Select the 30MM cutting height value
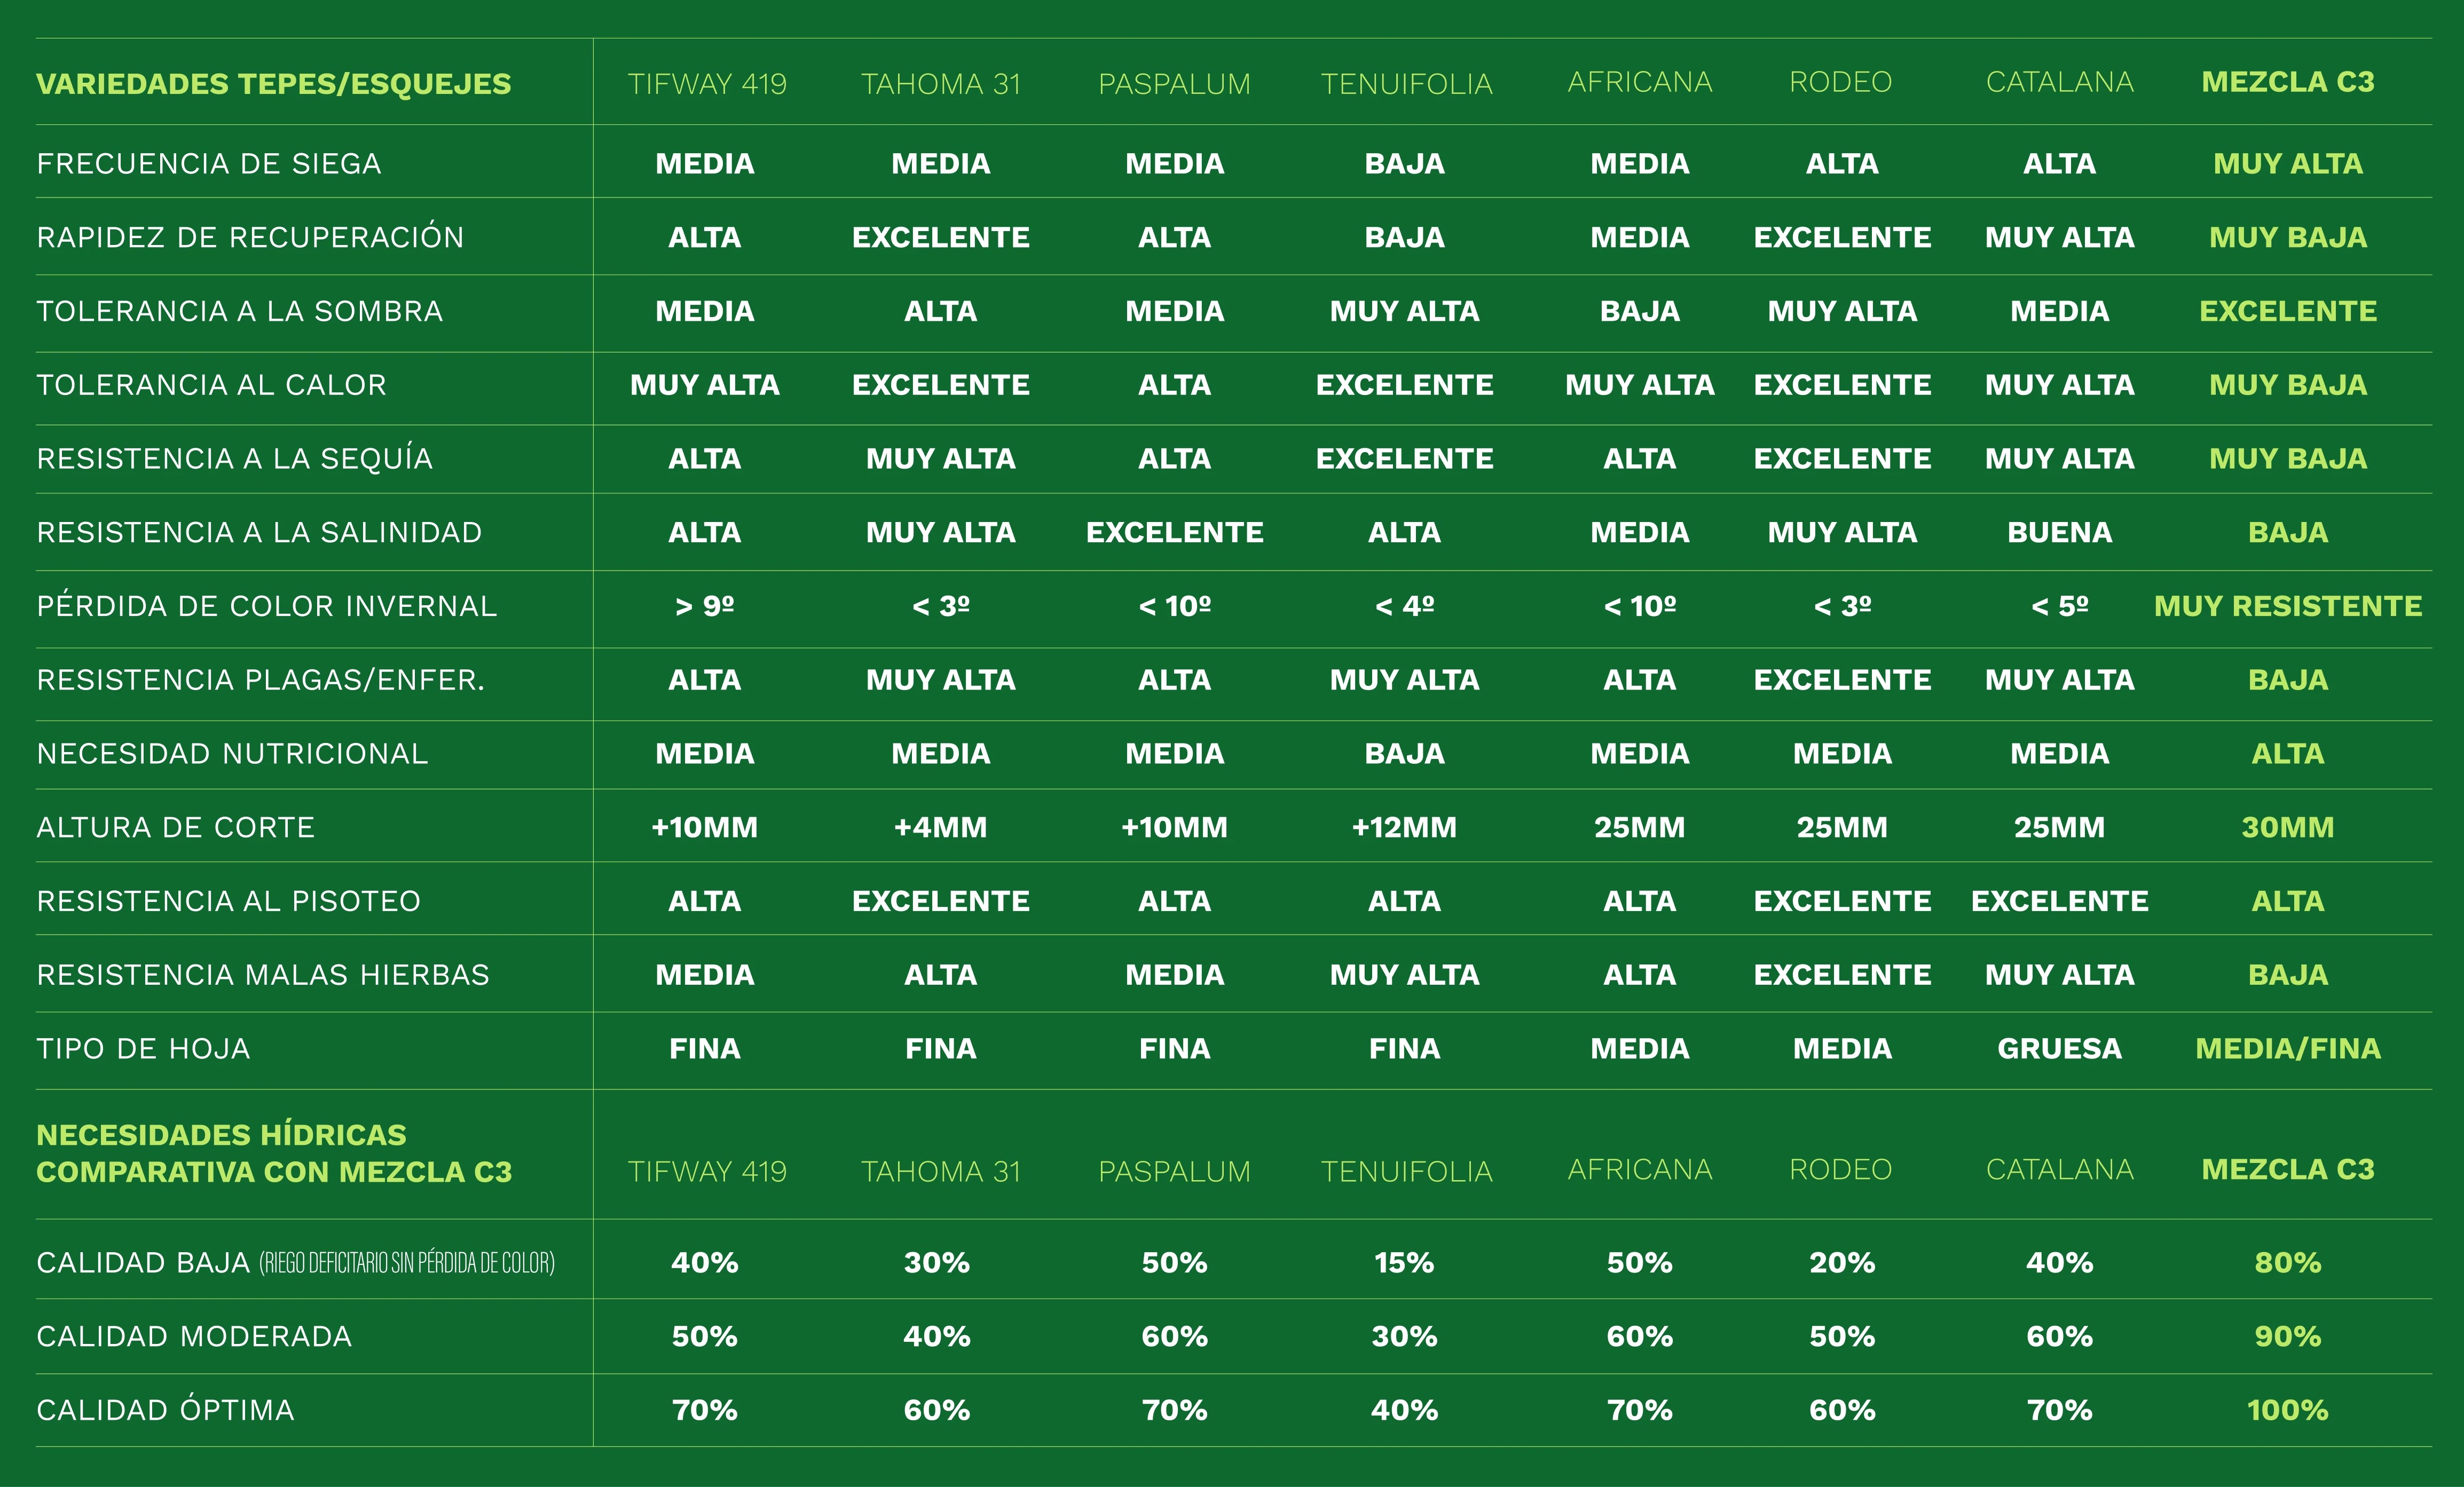 pos(2287,828)
